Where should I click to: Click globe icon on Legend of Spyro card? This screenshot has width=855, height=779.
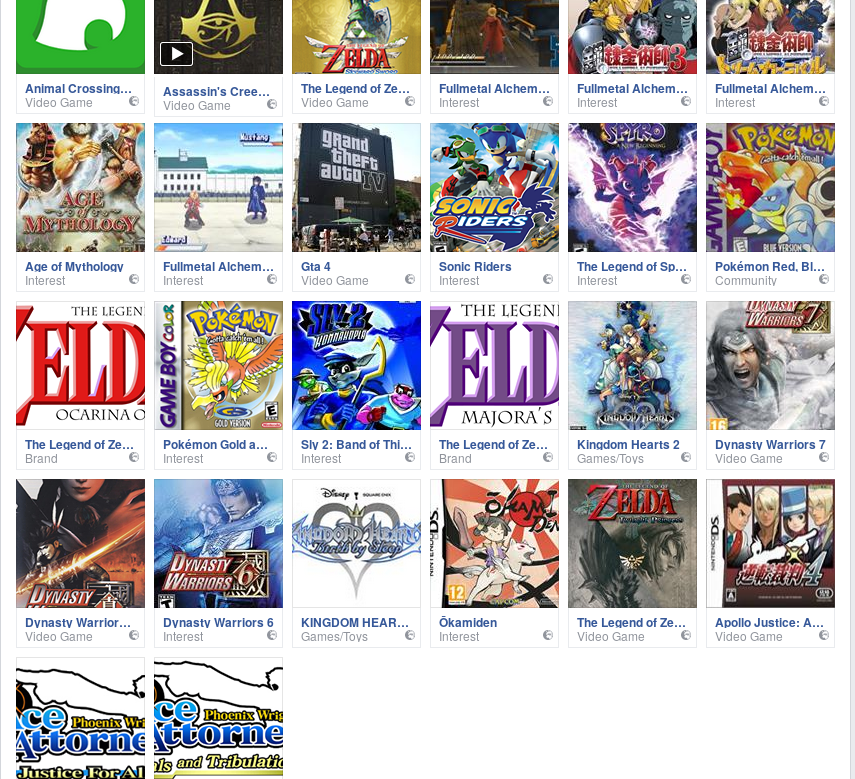coord(685,279)
